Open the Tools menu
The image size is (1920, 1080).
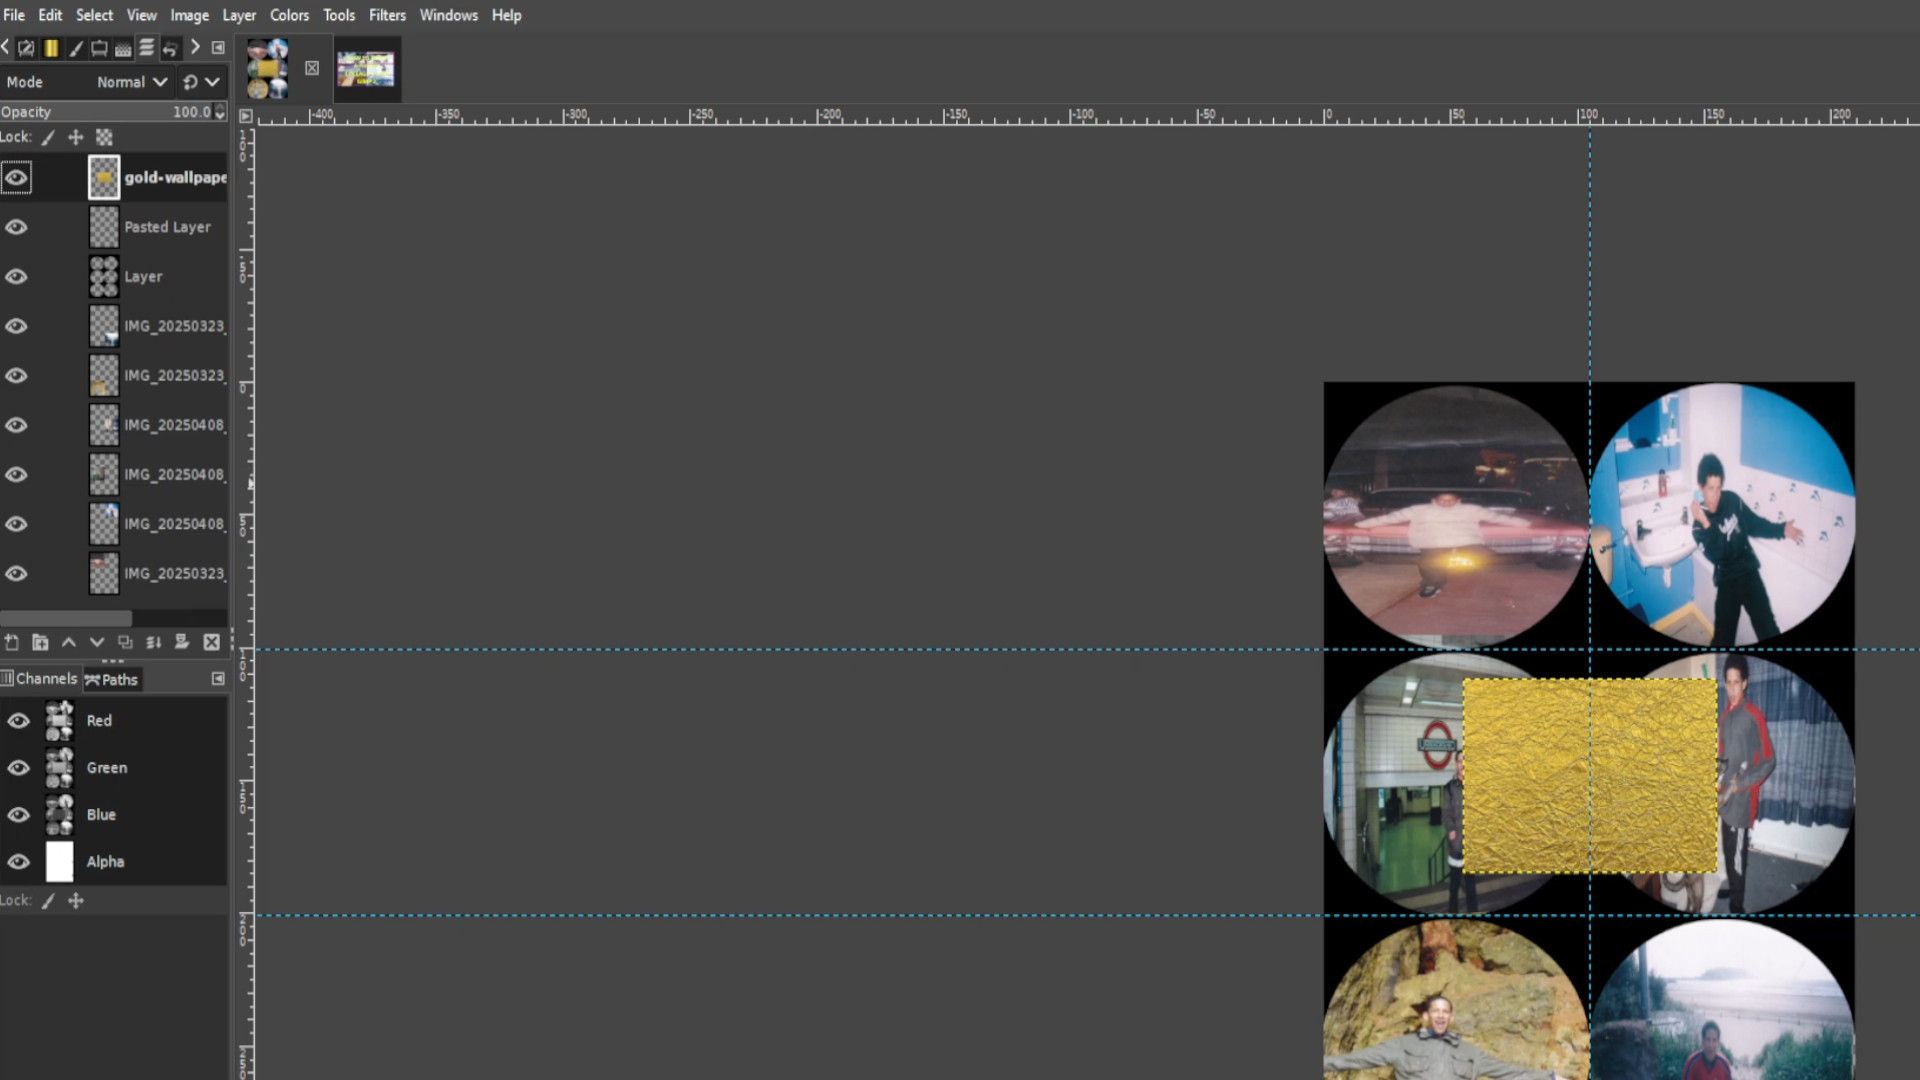click(339, 15)
